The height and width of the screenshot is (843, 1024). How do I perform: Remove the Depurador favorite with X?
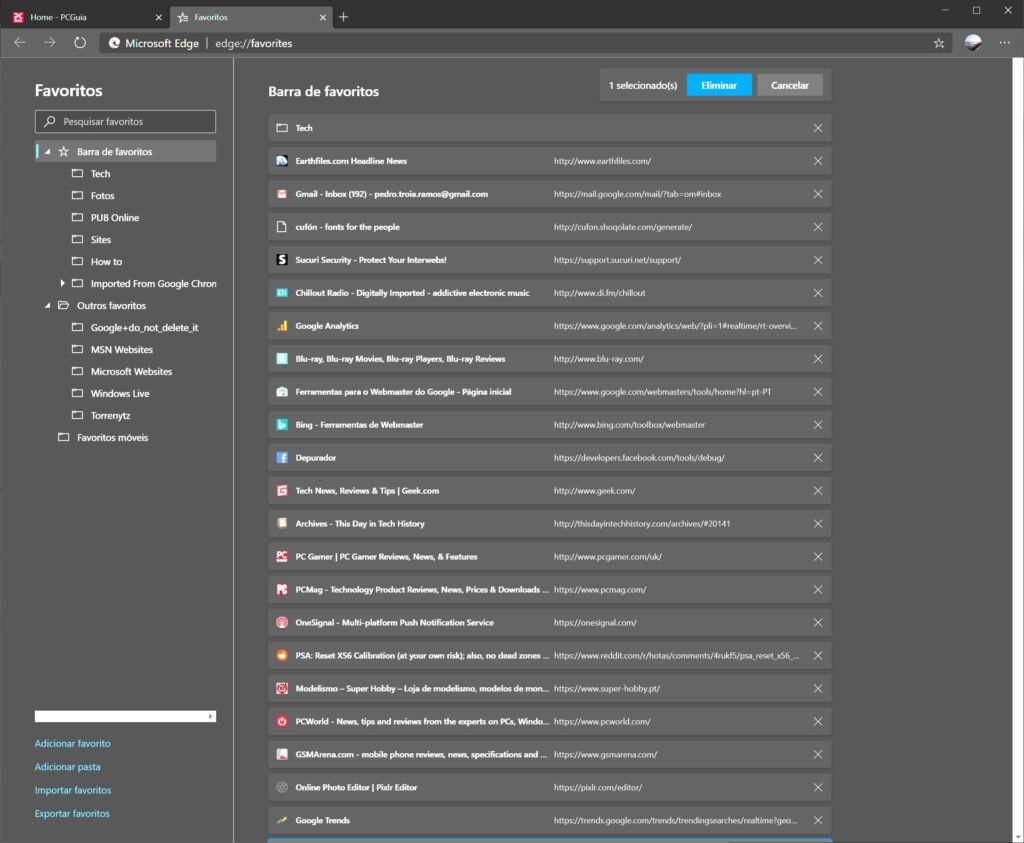click(x=818, y=458)
